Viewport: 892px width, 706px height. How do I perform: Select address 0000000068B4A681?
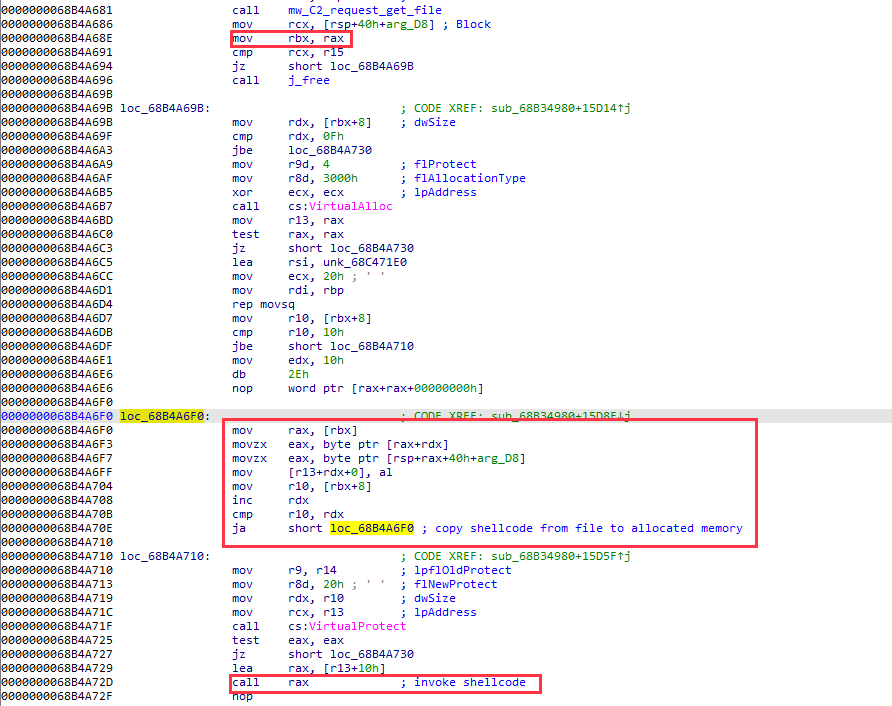[x=57, y=10]
